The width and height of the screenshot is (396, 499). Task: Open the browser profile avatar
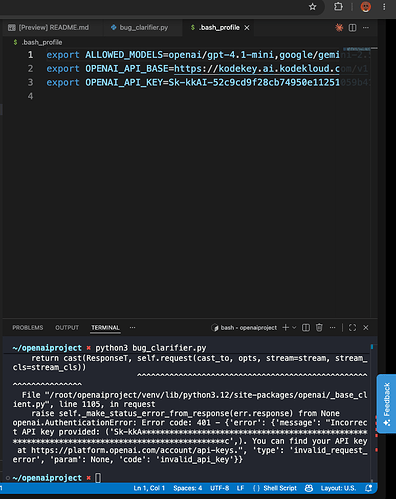(366, 7)
